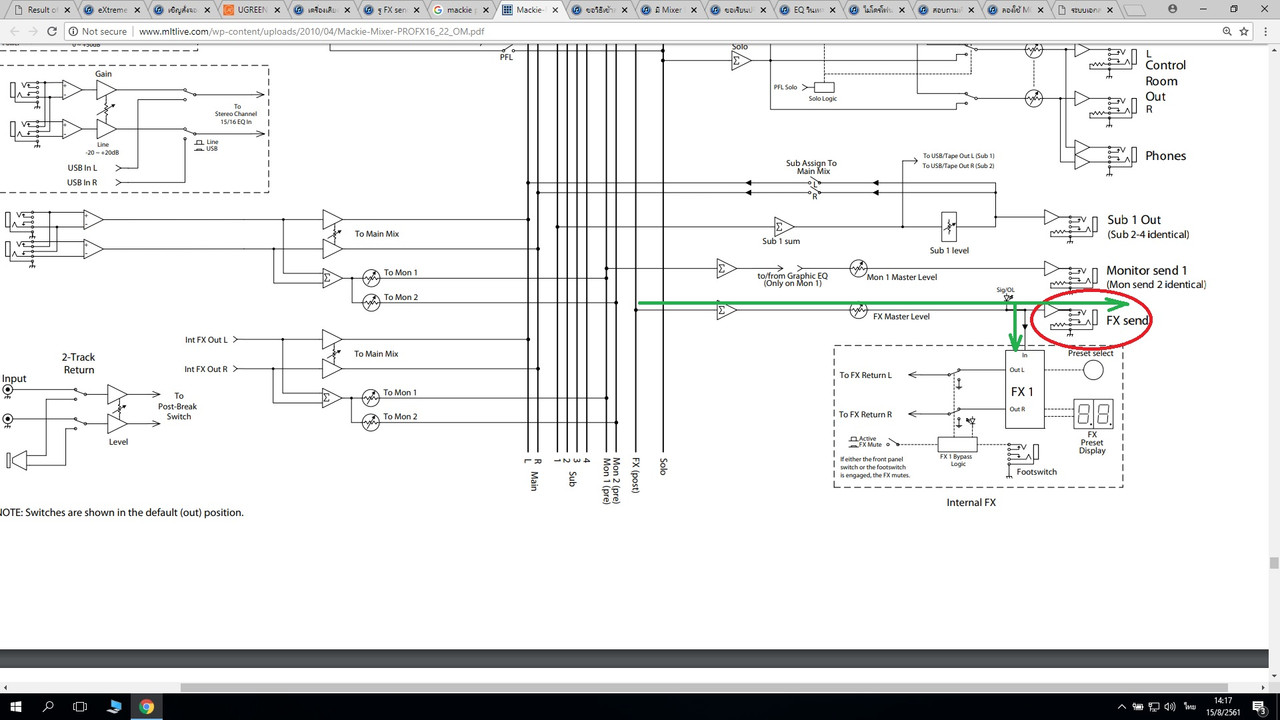Click the 'Preset select' knob circle
Viewport: 1280px width, 720px height.
point(1093,371)
